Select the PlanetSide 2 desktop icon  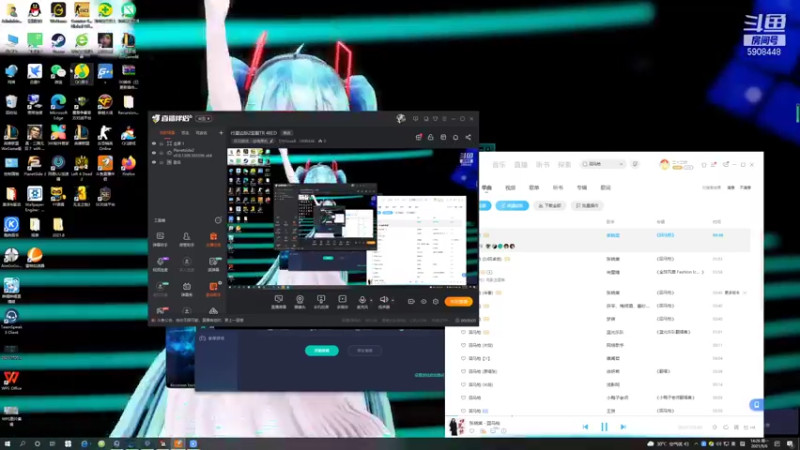tap(35, 163)
